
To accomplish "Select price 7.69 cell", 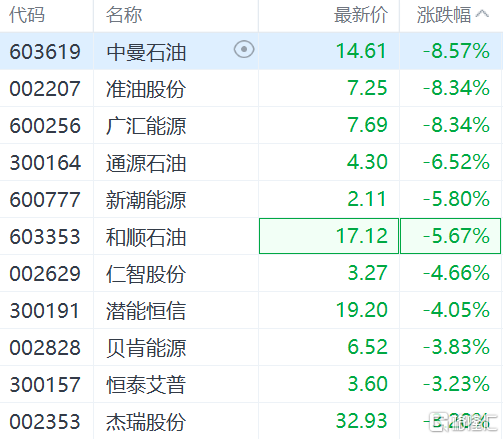I will (367, 125).
